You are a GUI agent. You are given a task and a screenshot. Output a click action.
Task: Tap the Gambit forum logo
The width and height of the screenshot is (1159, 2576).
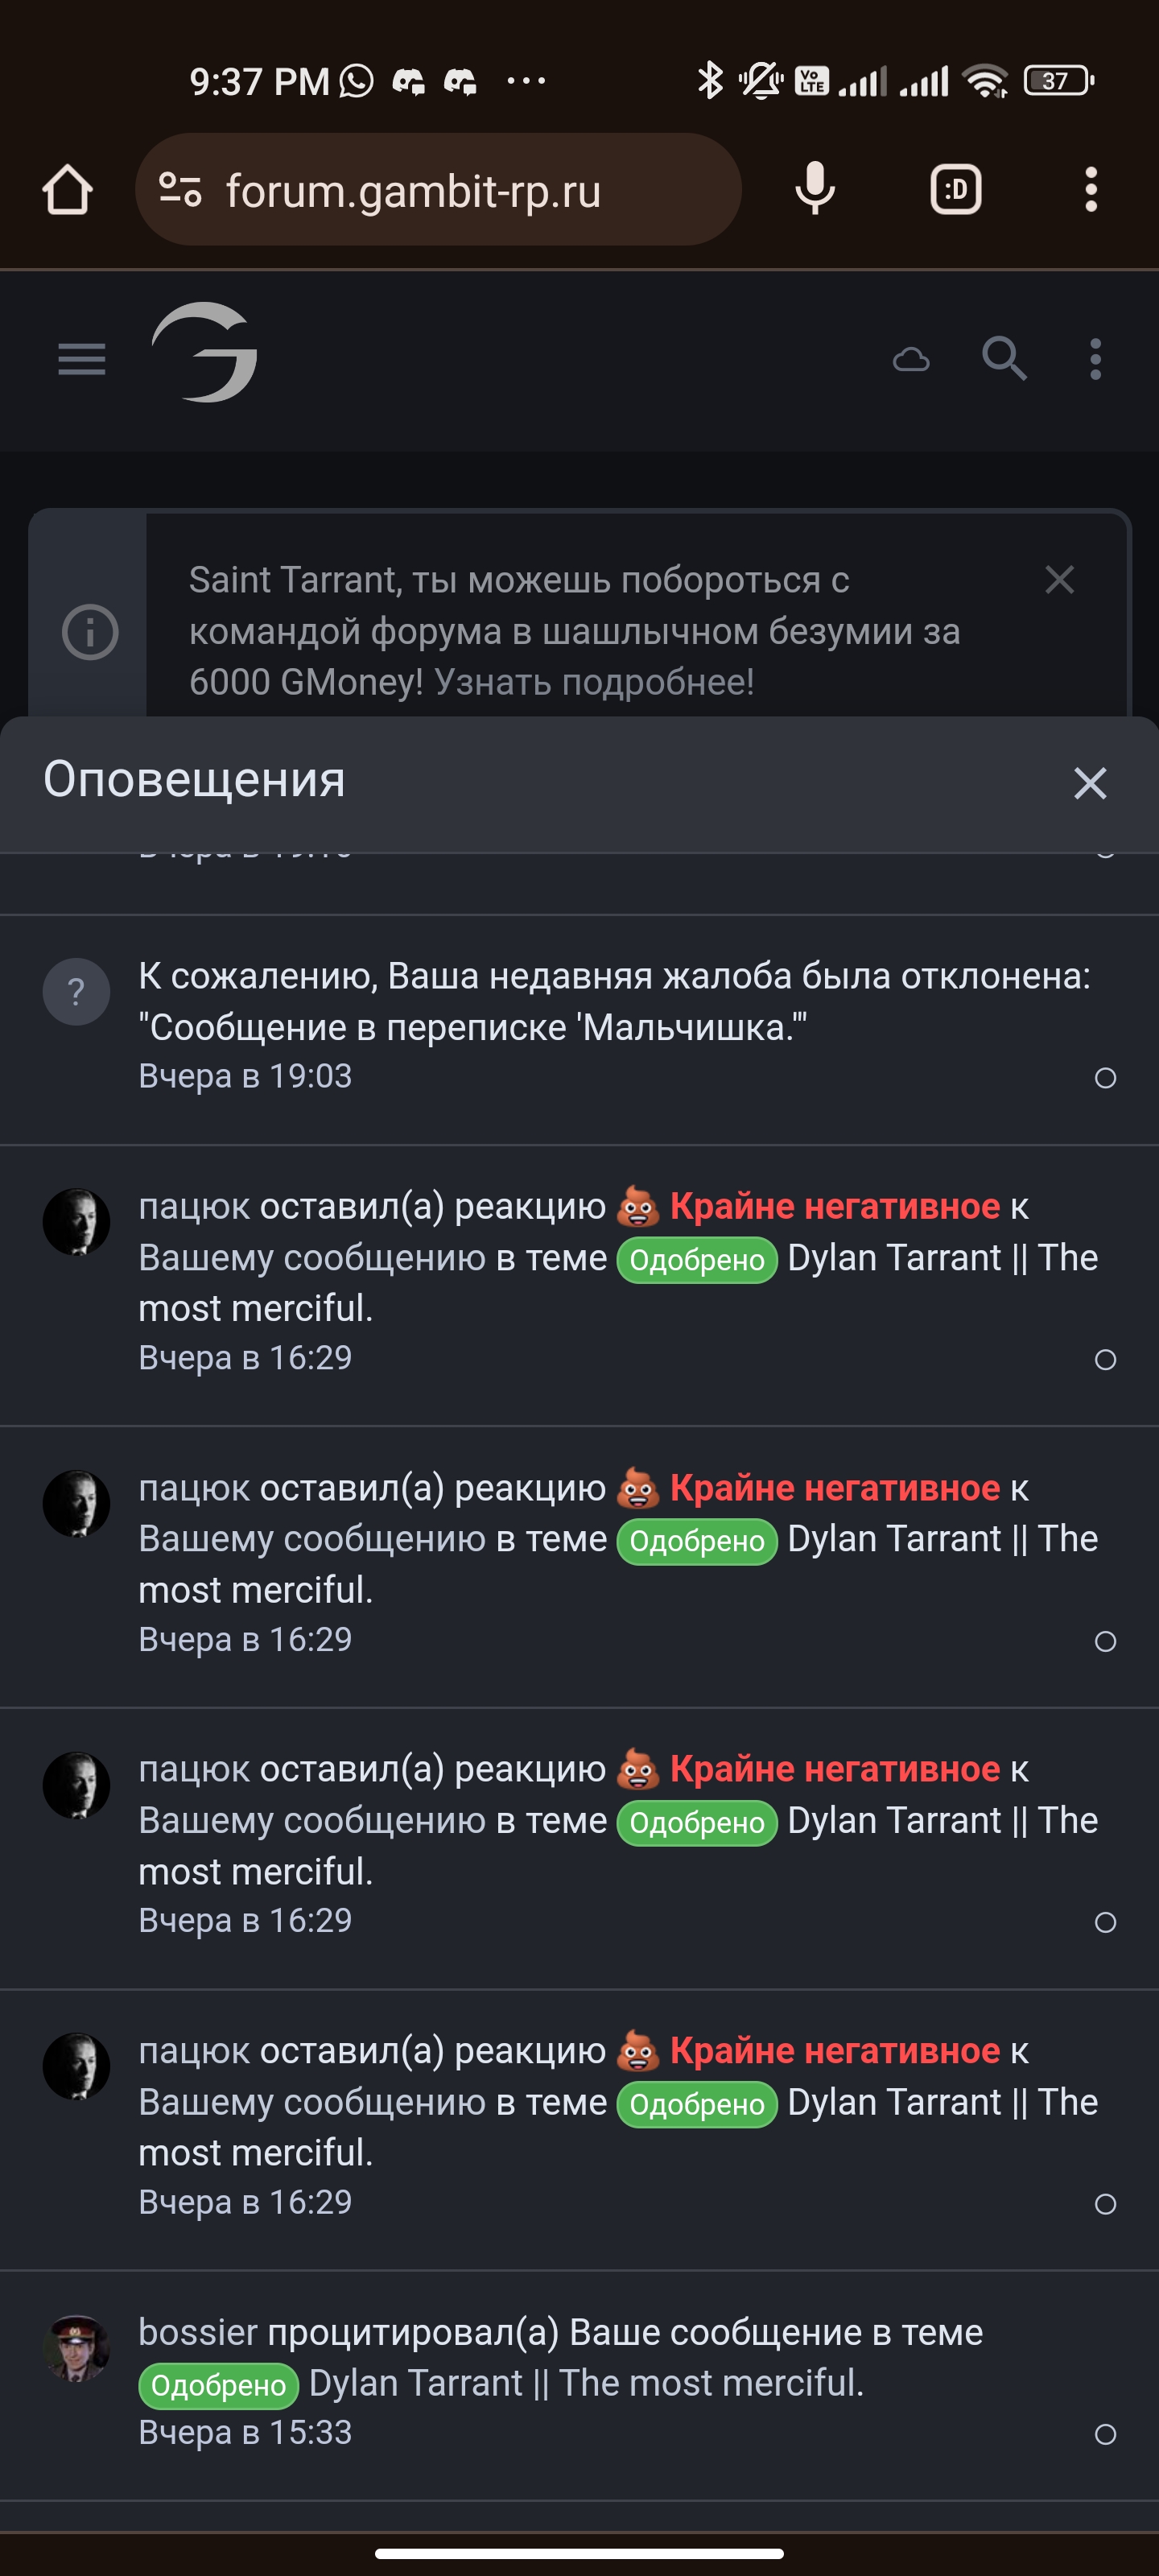coord(205,353)
